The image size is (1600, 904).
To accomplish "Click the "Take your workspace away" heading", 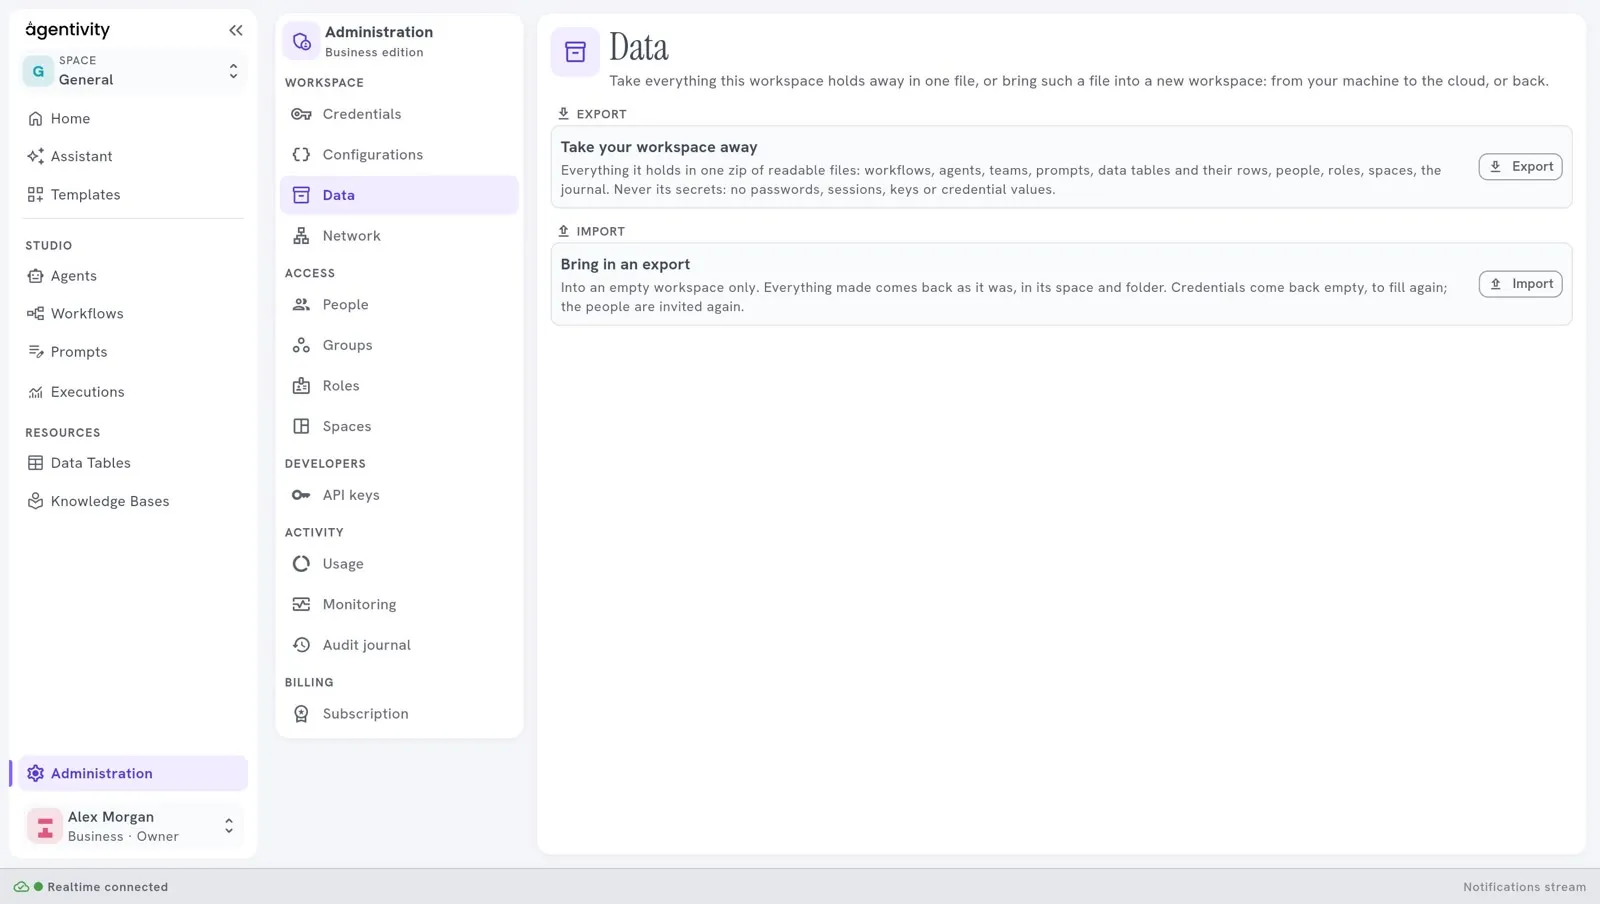I will [659, 147].
